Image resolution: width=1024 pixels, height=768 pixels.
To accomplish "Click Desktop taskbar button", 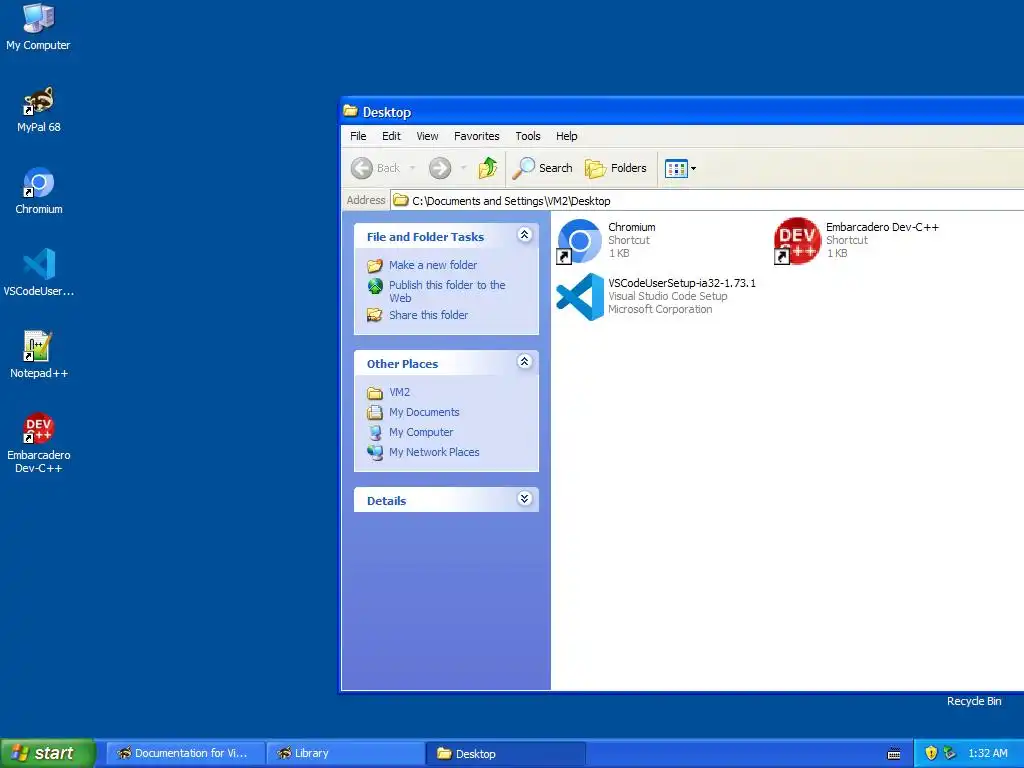I will pos(505,754).
